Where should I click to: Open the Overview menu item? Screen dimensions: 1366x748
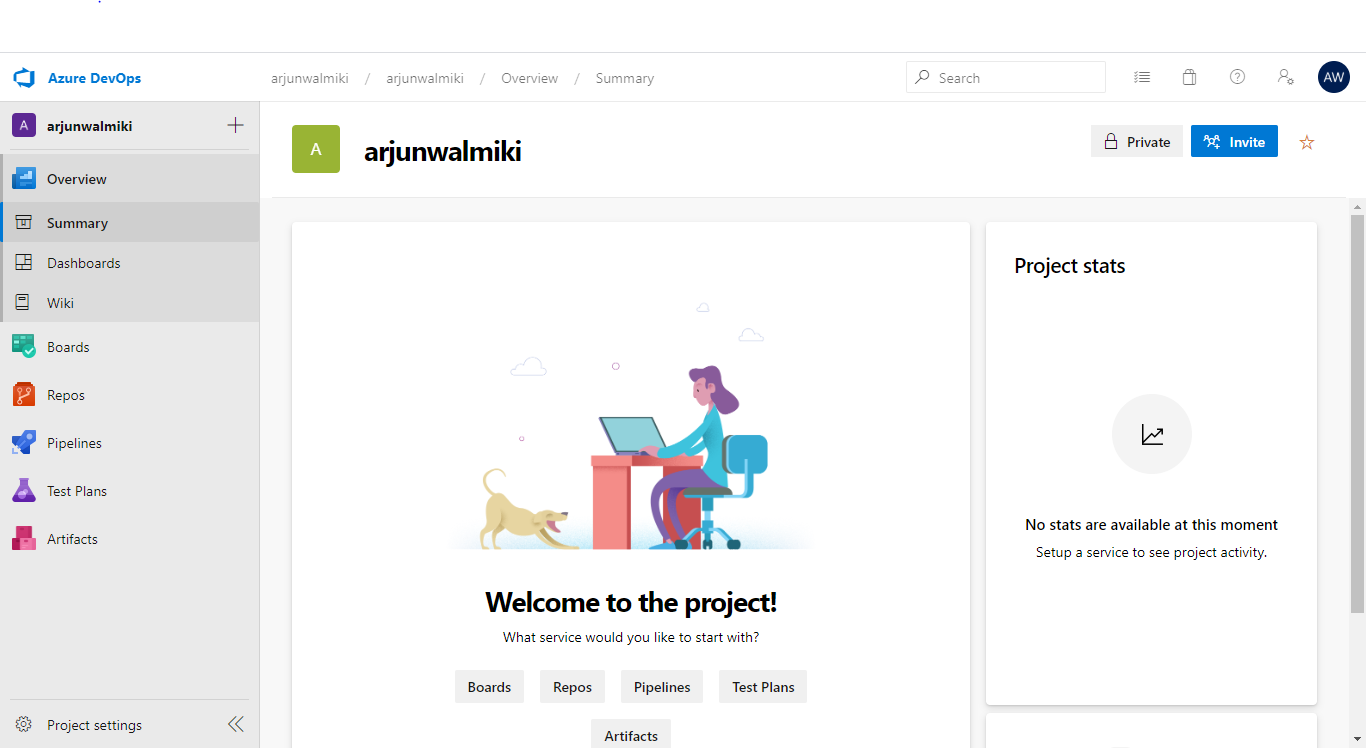click(130, 179)
